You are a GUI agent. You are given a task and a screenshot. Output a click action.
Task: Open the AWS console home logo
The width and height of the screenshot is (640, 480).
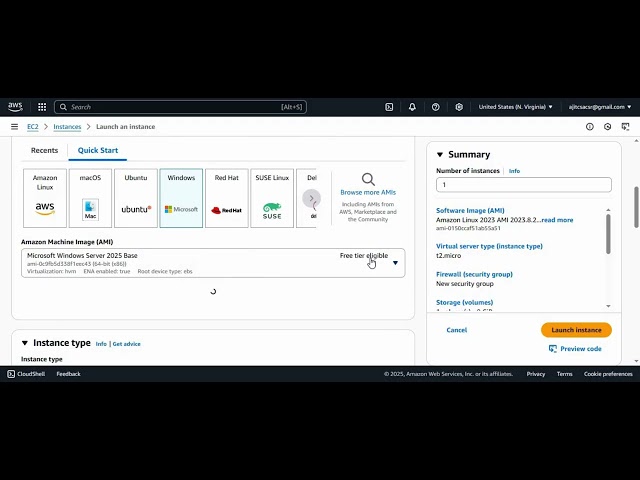pos(15,107)
